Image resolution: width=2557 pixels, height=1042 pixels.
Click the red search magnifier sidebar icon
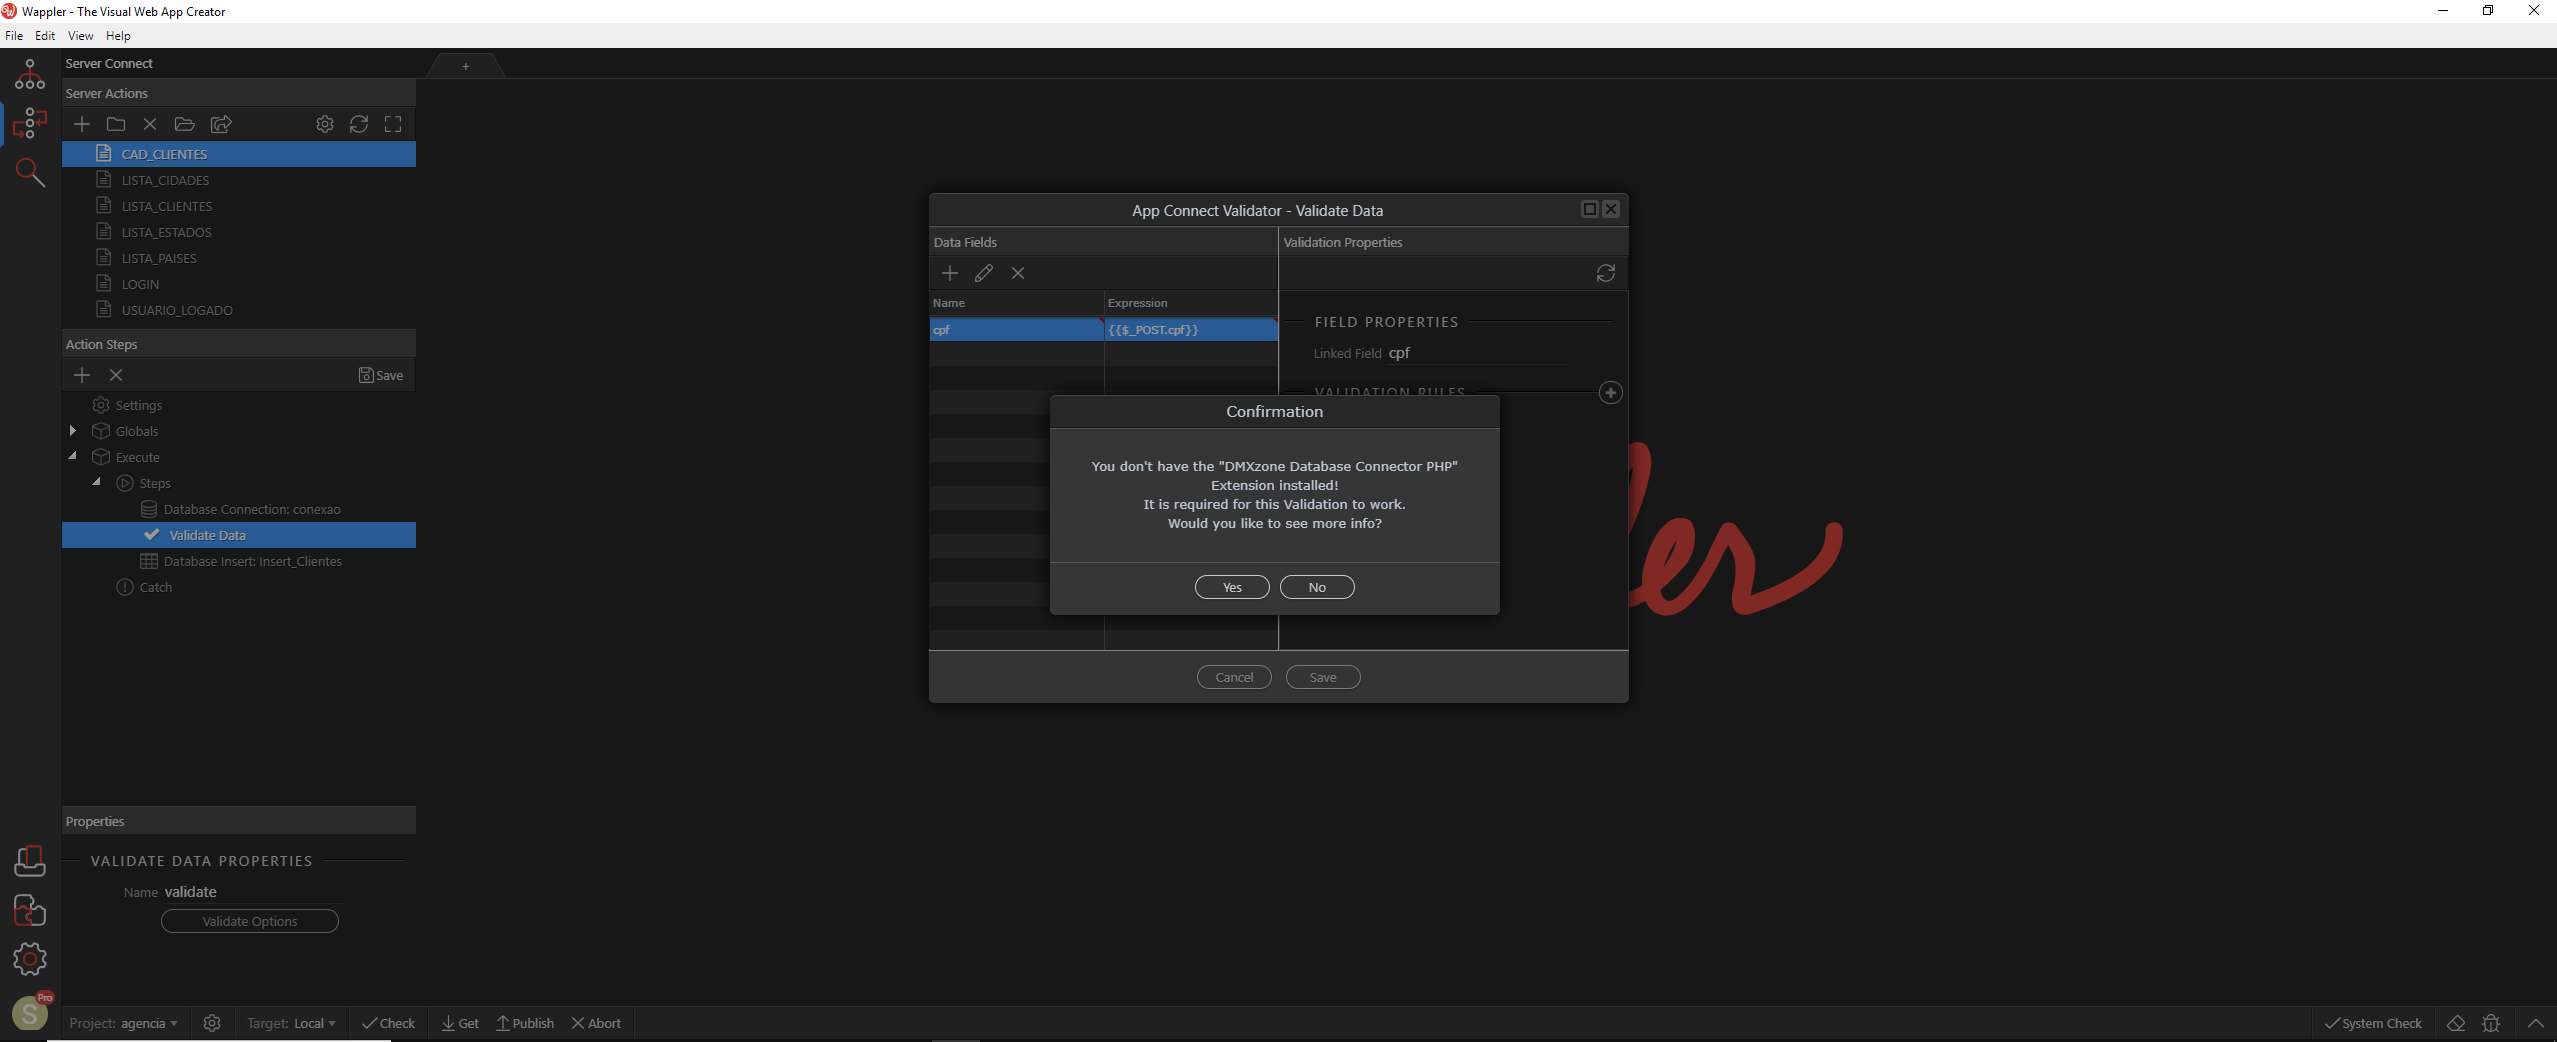pyautogui.click(x=30, y=173)
